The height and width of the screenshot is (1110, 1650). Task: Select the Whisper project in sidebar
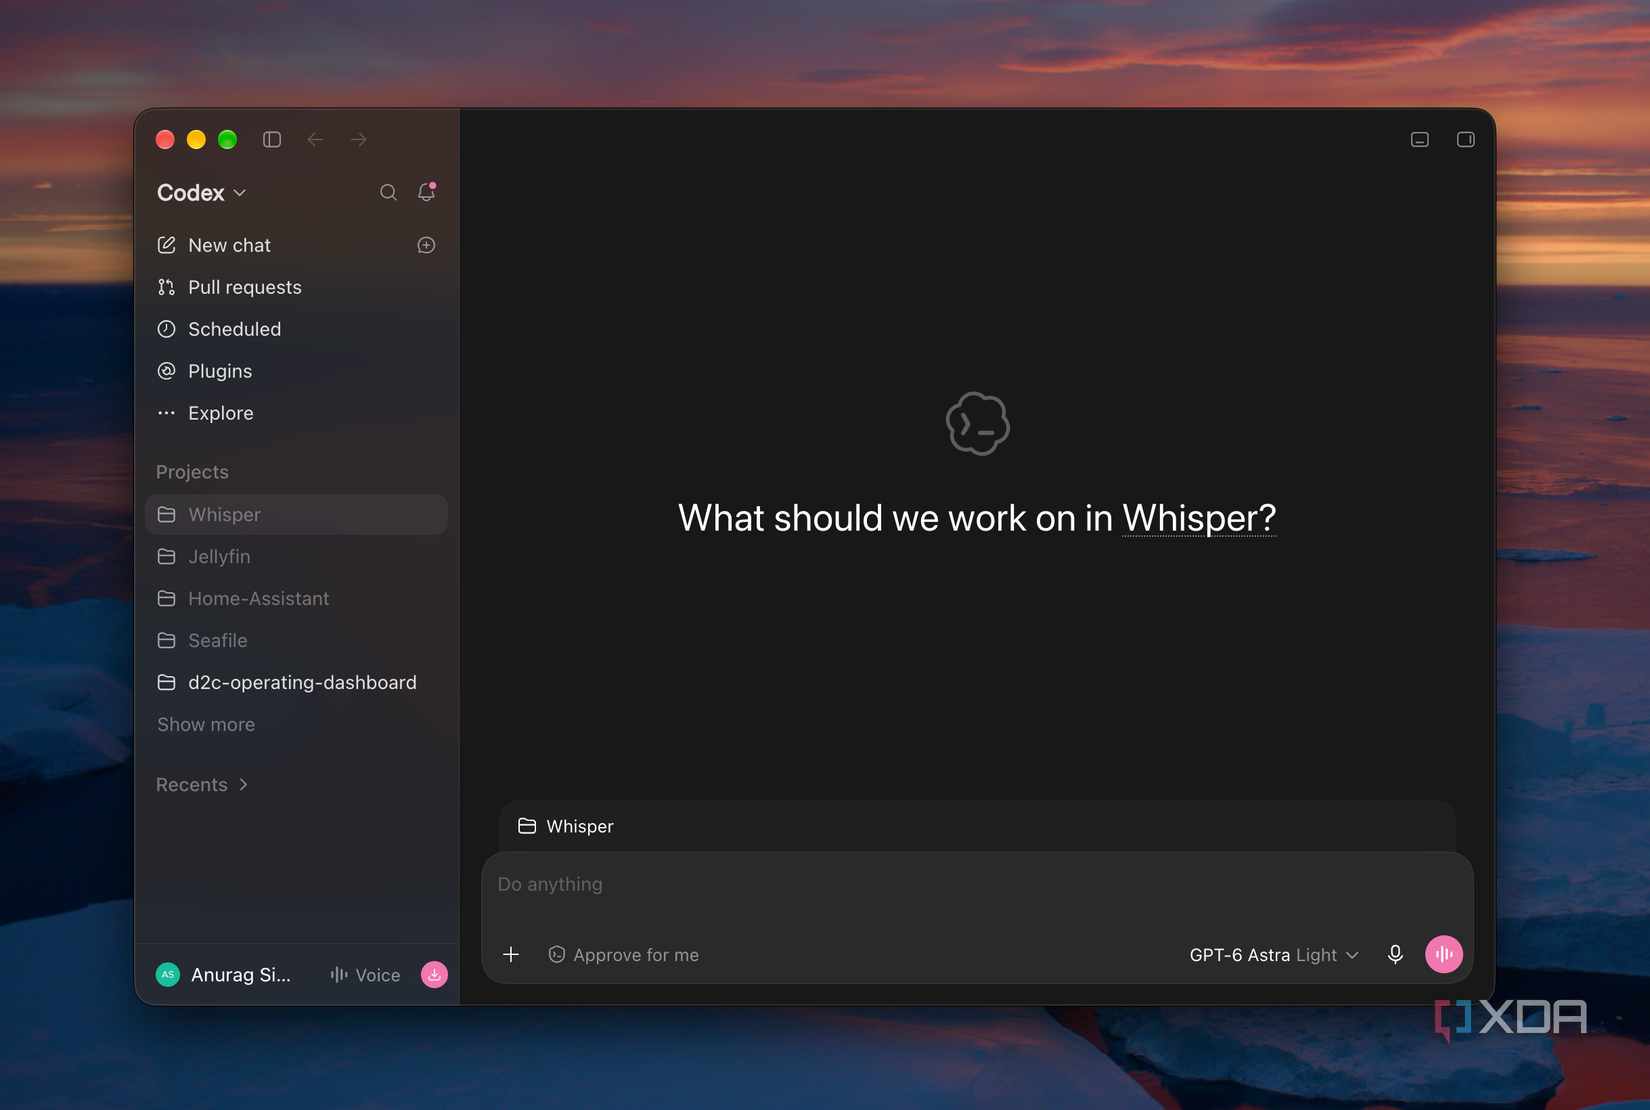[x=296, y=514]
